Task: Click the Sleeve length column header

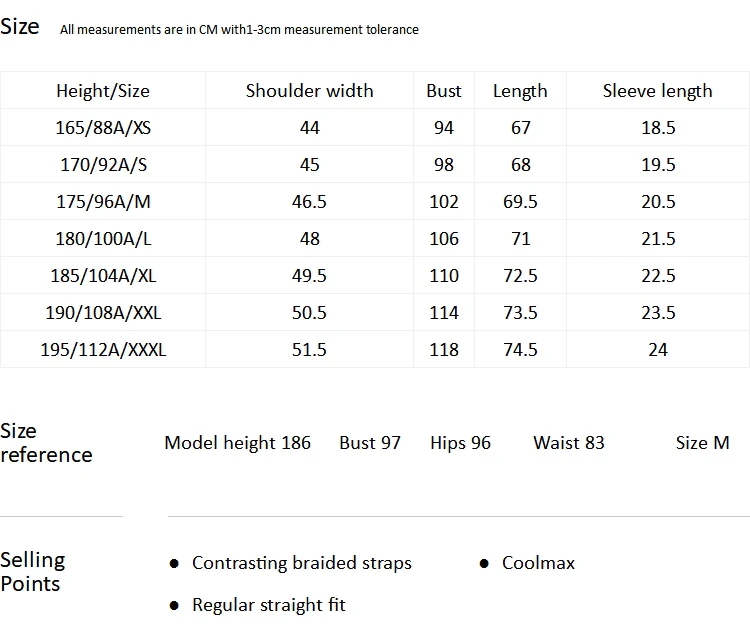Action: [x=658, y=91]
